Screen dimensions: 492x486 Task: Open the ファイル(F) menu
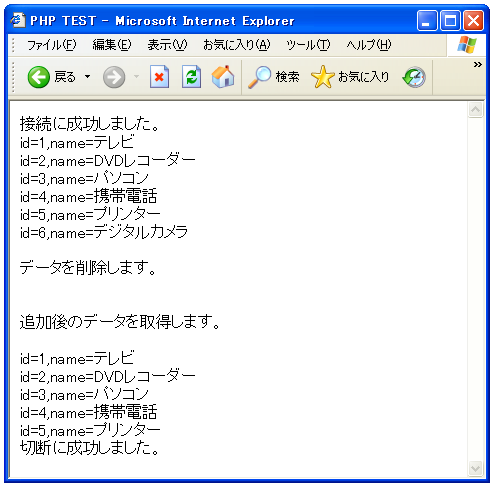point(52,45)
